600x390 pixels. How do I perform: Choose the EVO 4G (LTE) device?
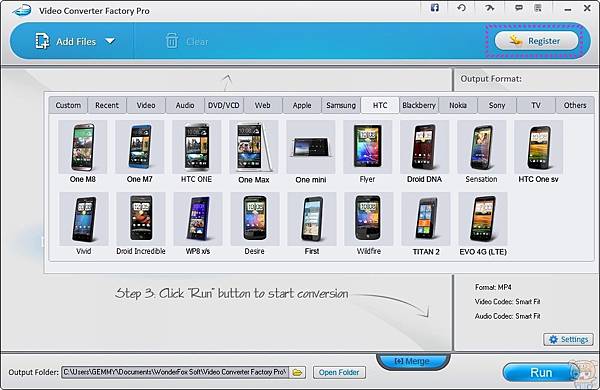click(x=483, y=219)
